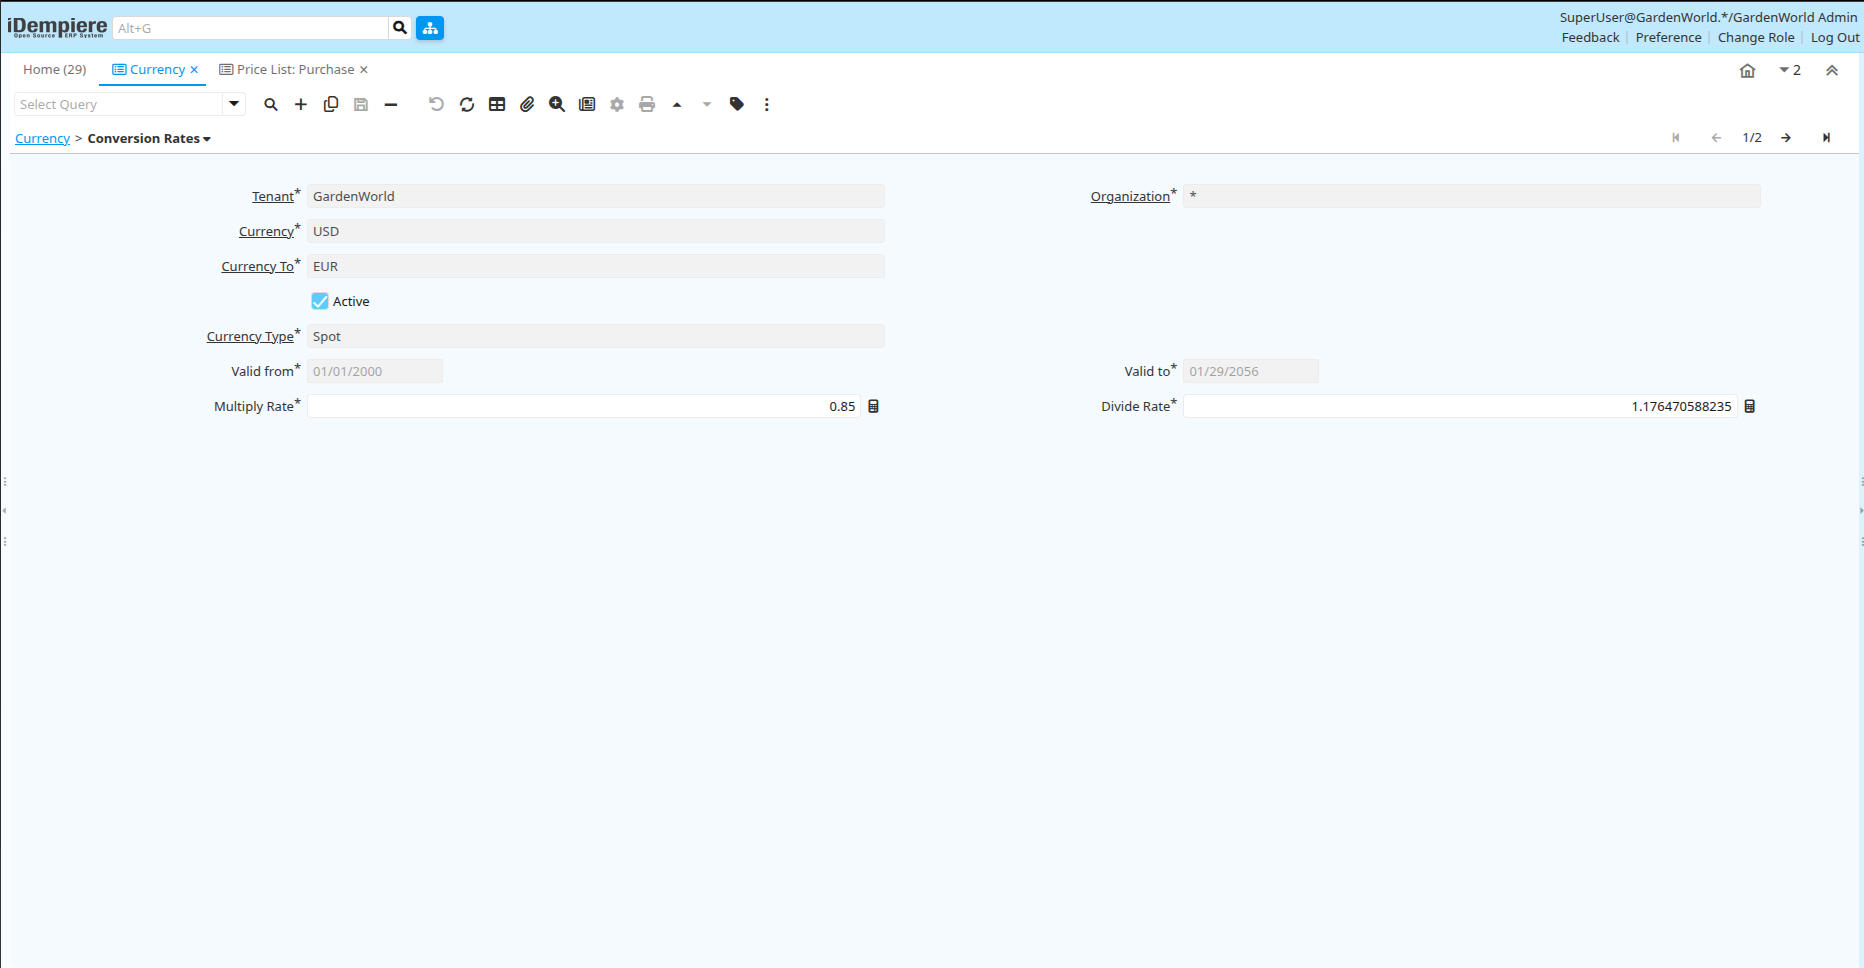This screenshot has height=968, width=1864.
Task: Expand the Conversion Rates tab dropdown
Action: coord(207,139)
